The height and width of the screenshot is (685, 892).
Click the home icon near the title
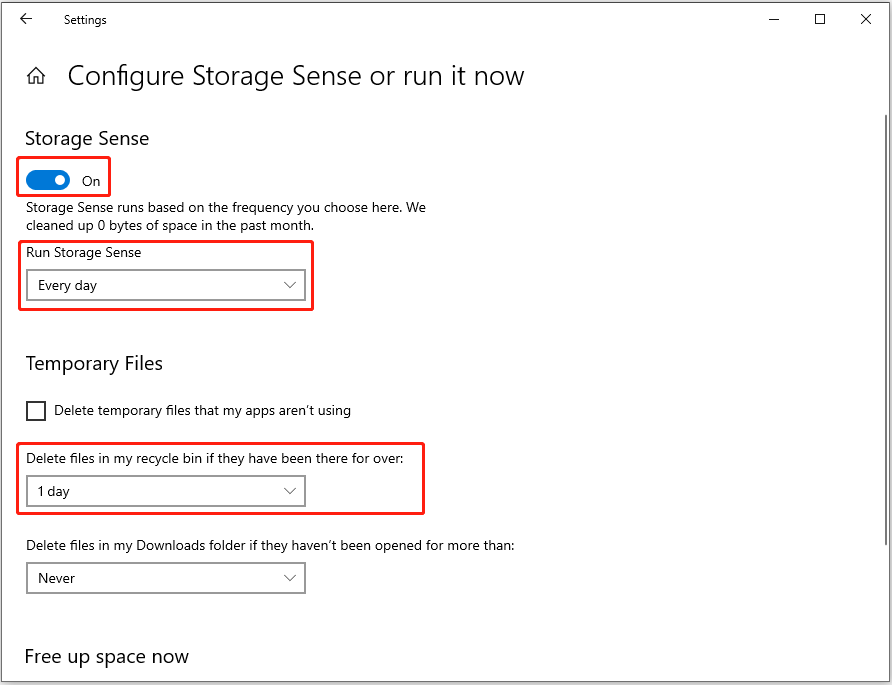click(x=36, y=74)
